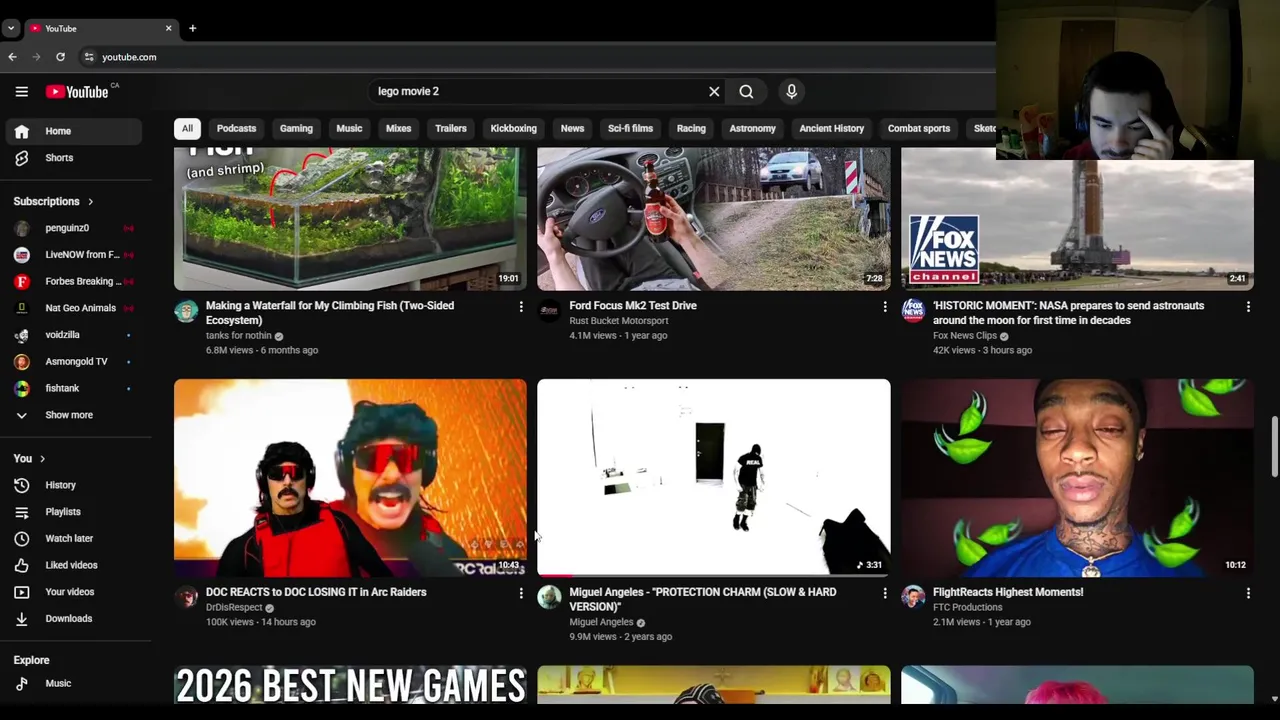Open Your videos page

coord(72,592)
